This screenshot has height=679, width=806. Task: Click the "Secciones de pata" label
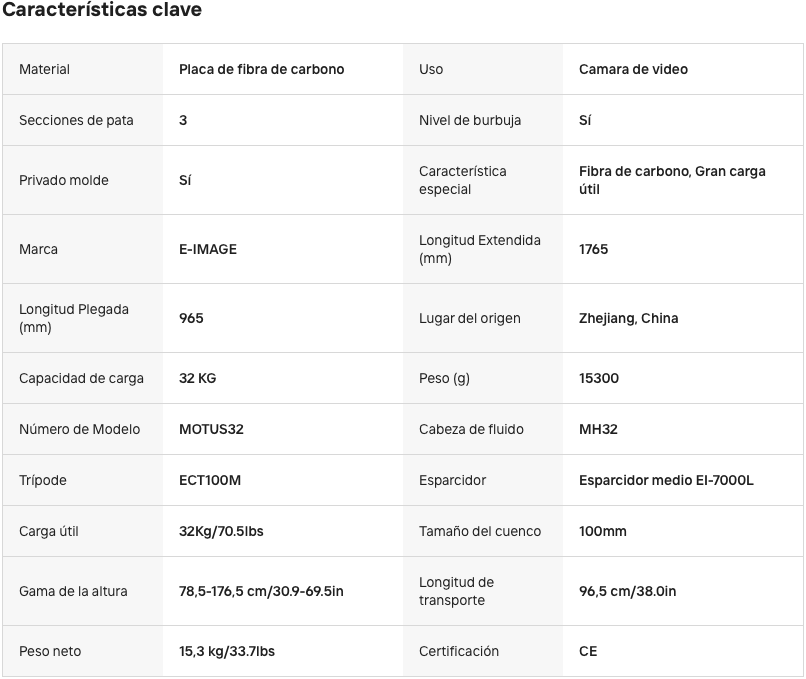76,120
